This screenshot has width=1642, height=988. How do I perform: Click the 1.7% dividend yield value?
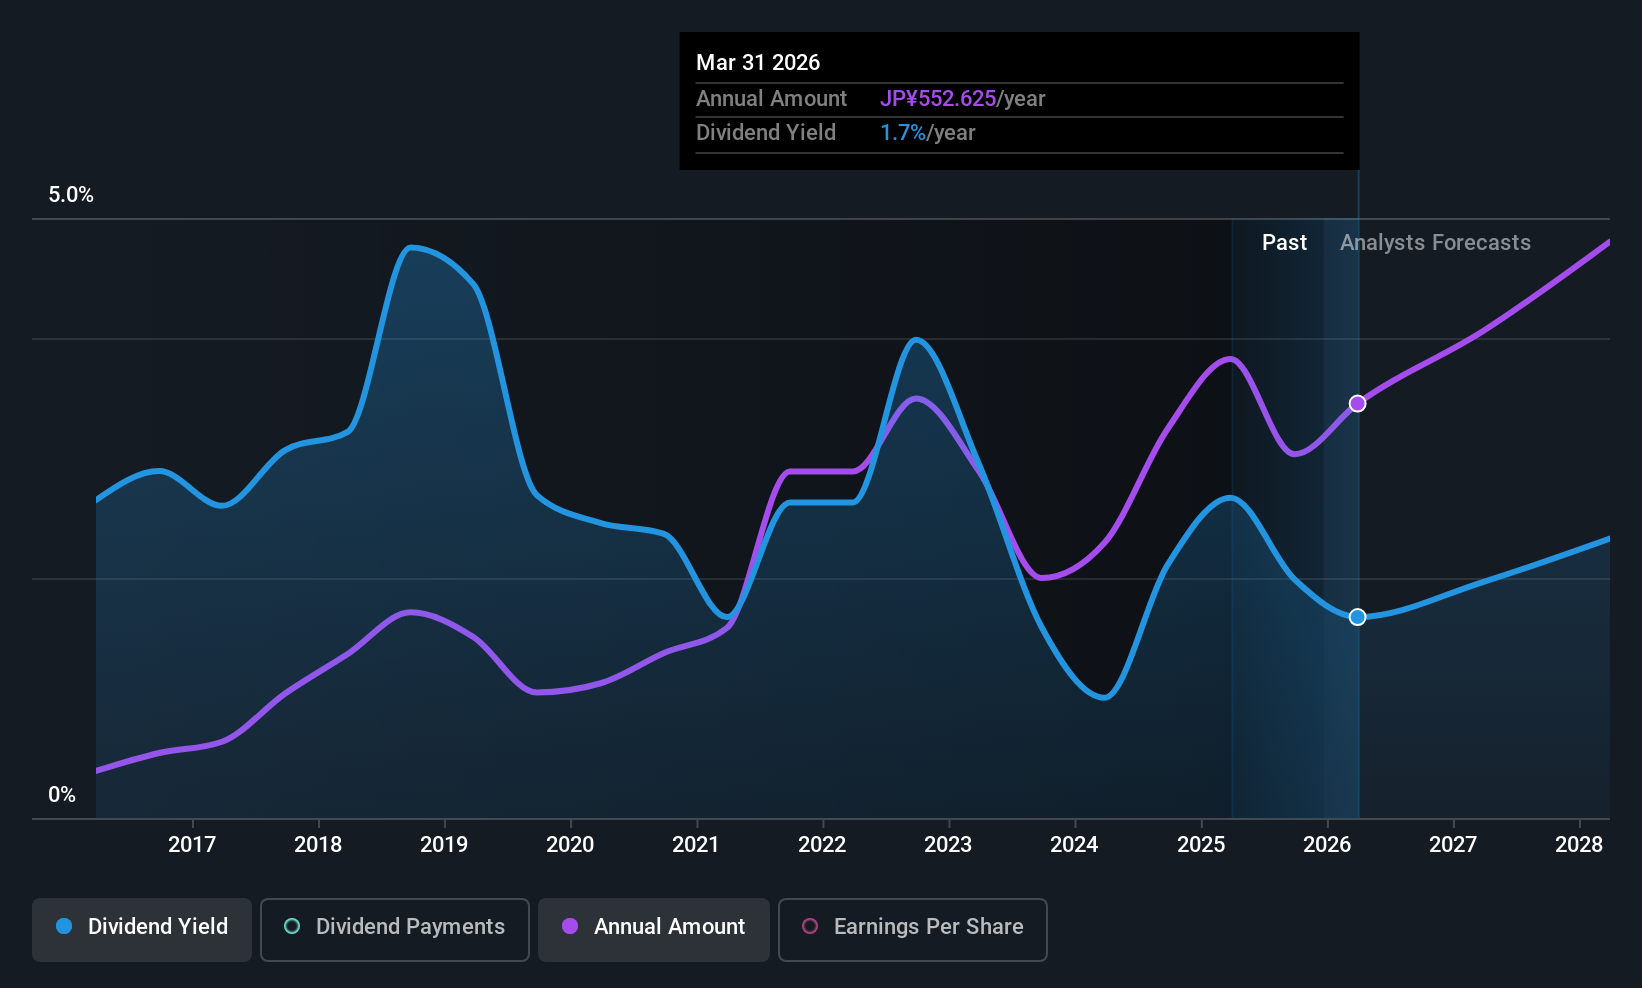903,133
